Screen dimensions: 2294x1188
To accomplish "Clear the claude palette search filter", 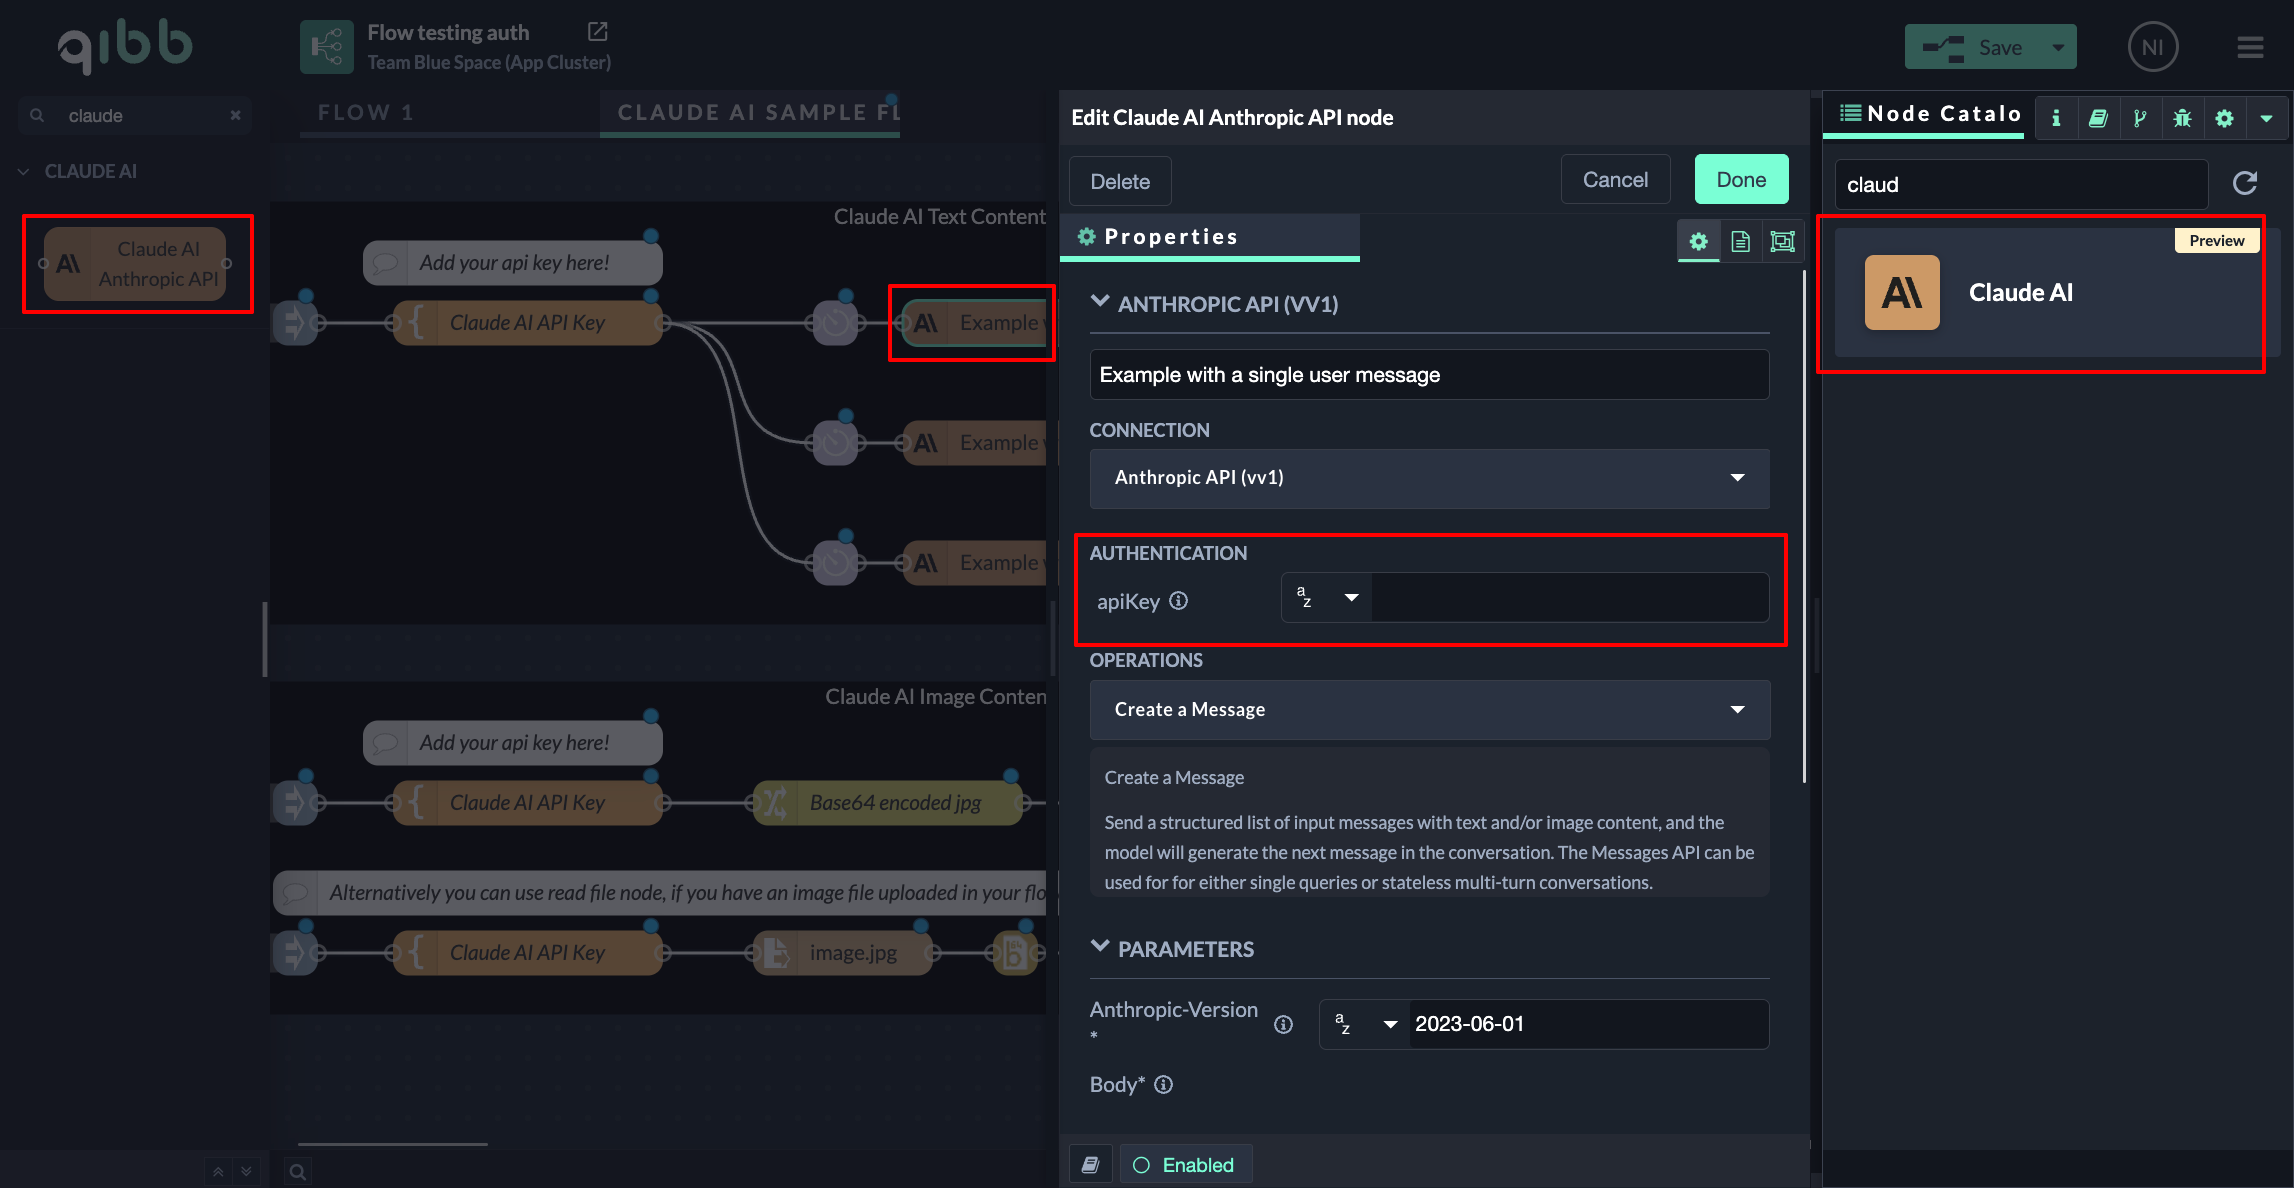I will (235, 115).
